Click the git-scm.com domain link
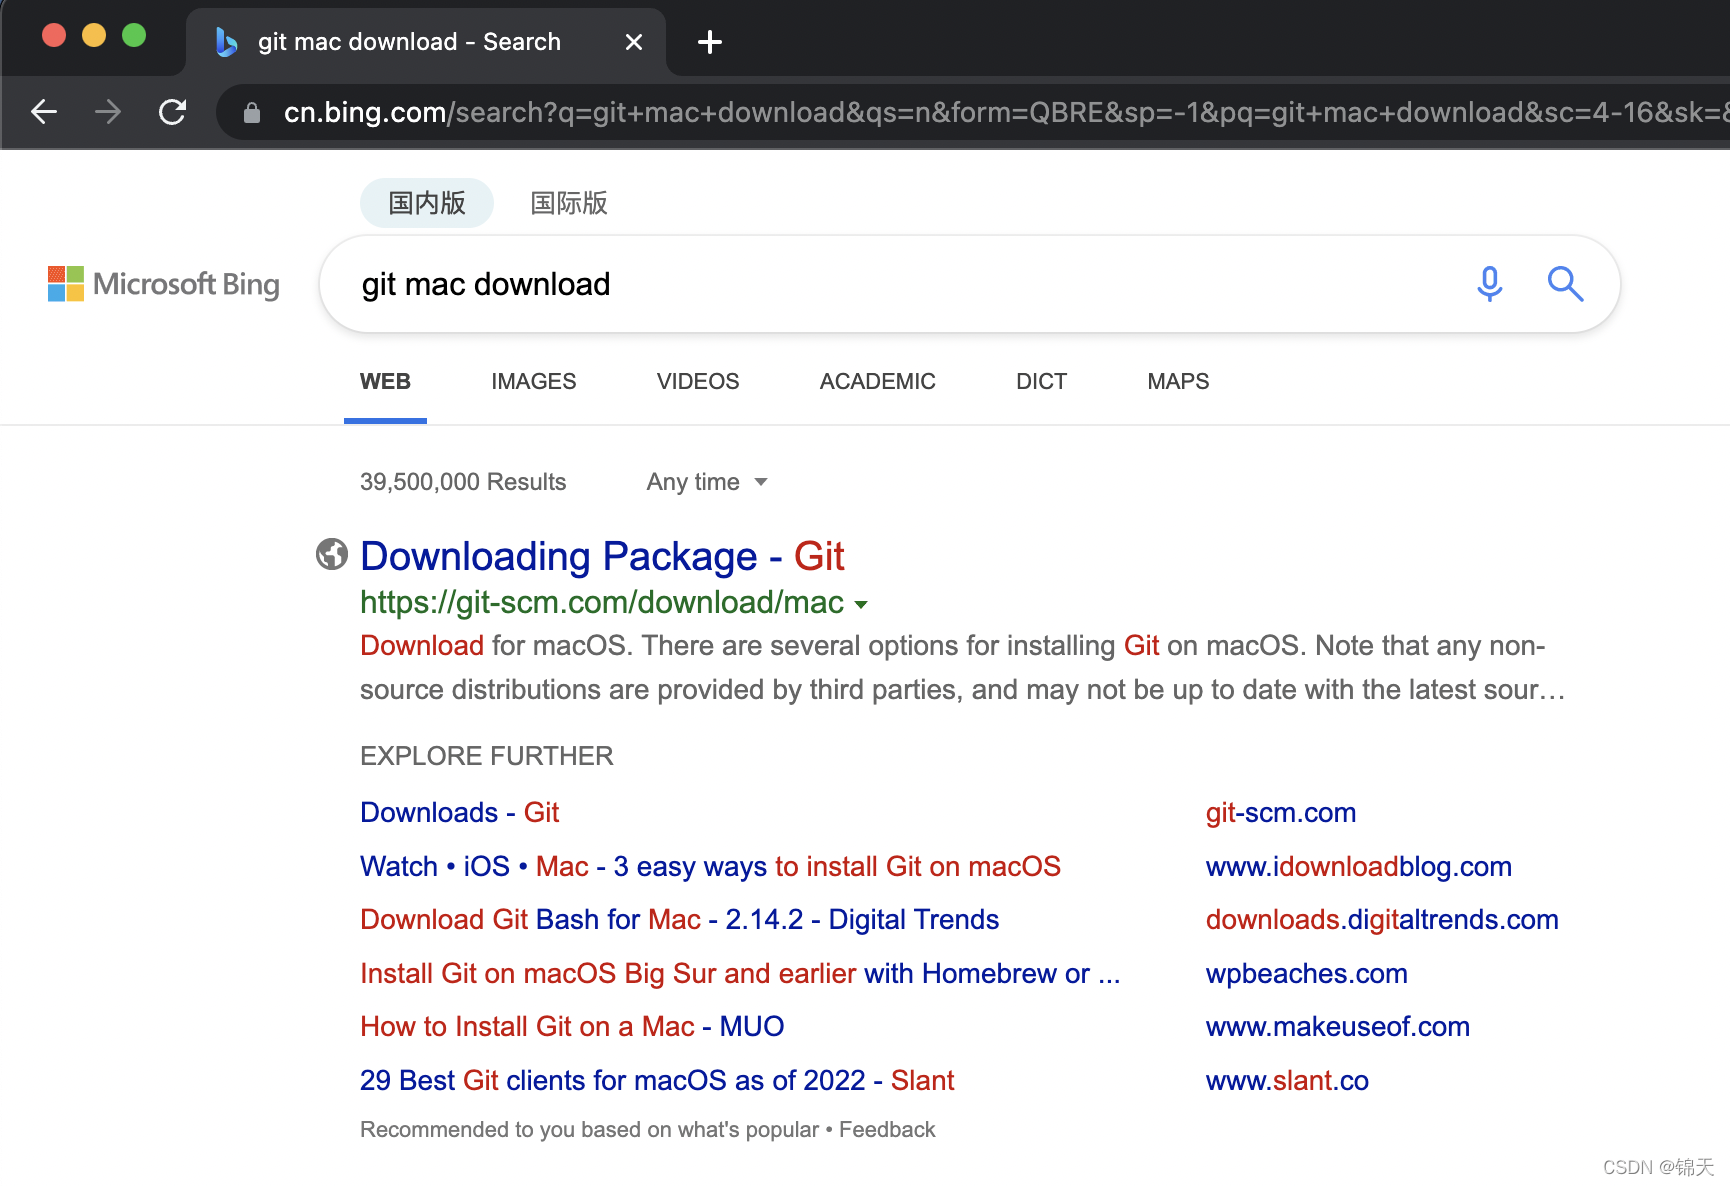Image resolution: width=1730 pixels, height=1186 pixels. 1281,812
